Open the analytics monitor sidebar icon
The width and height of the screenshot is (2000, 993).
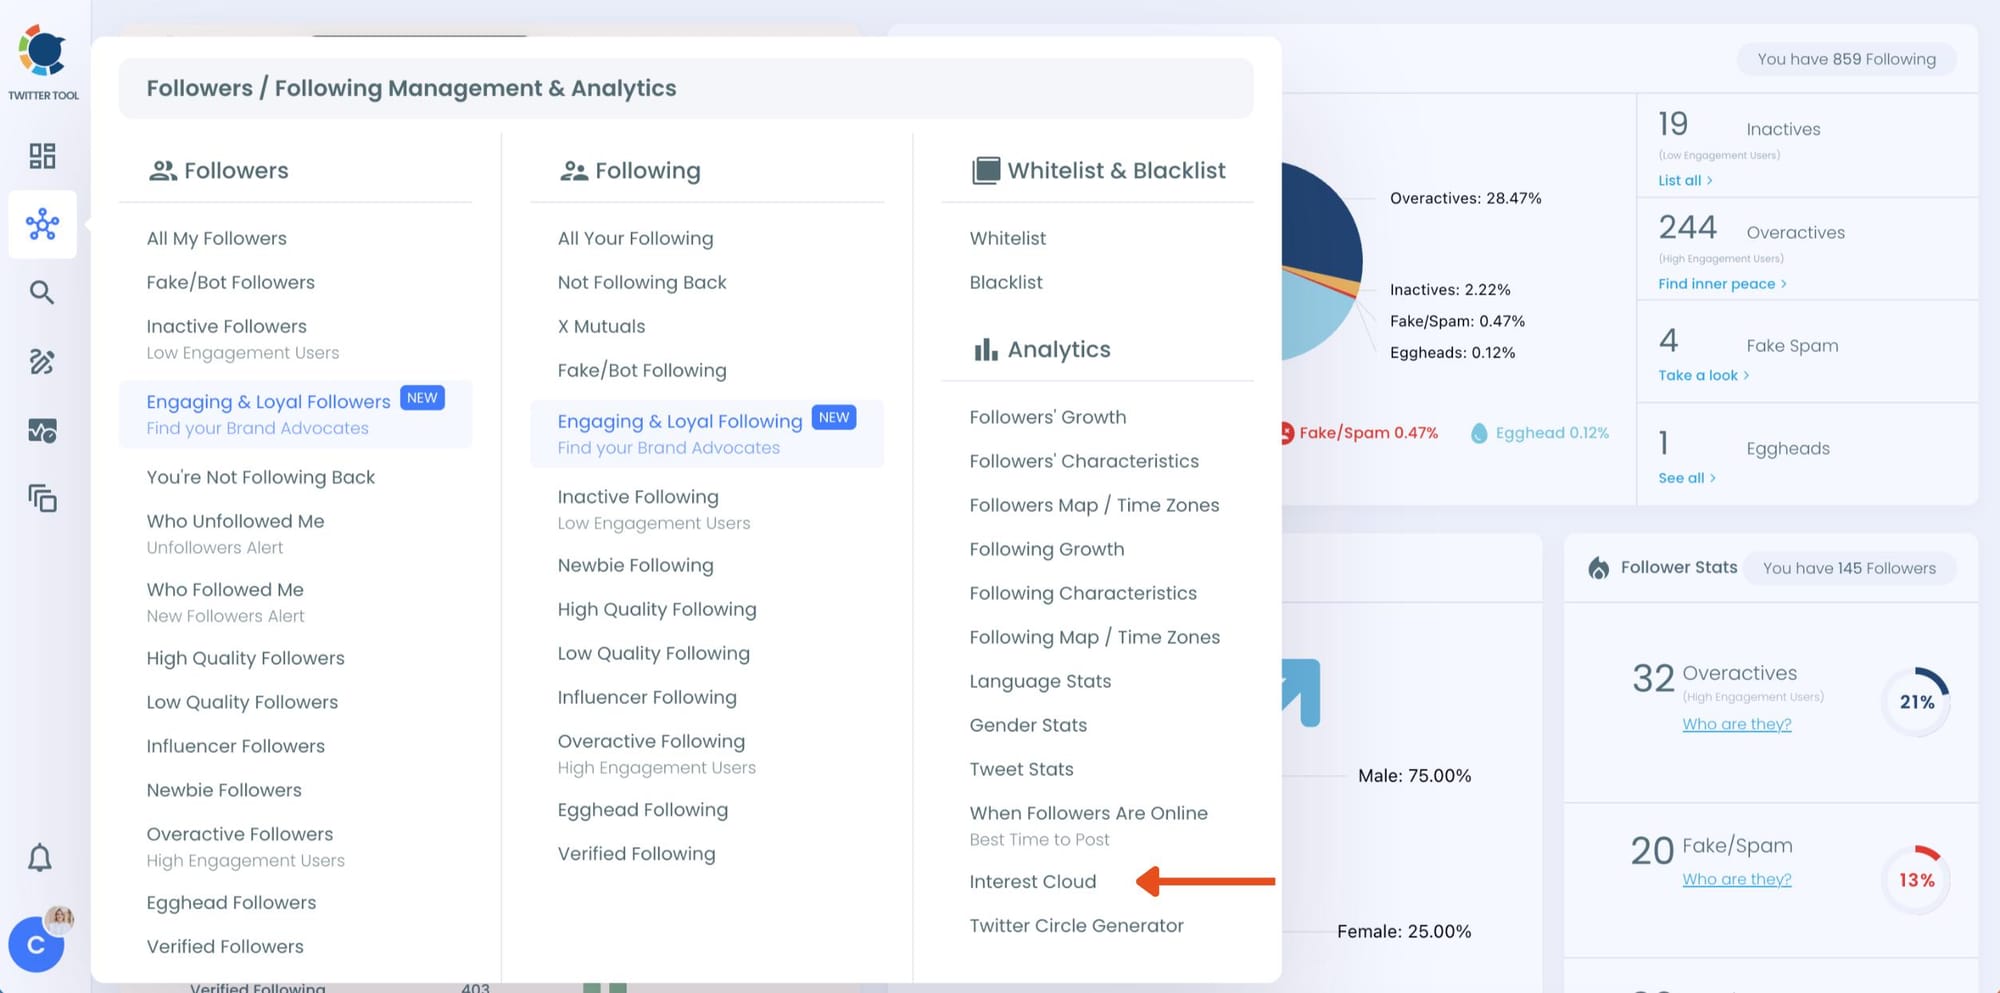[x=42, y=431]
